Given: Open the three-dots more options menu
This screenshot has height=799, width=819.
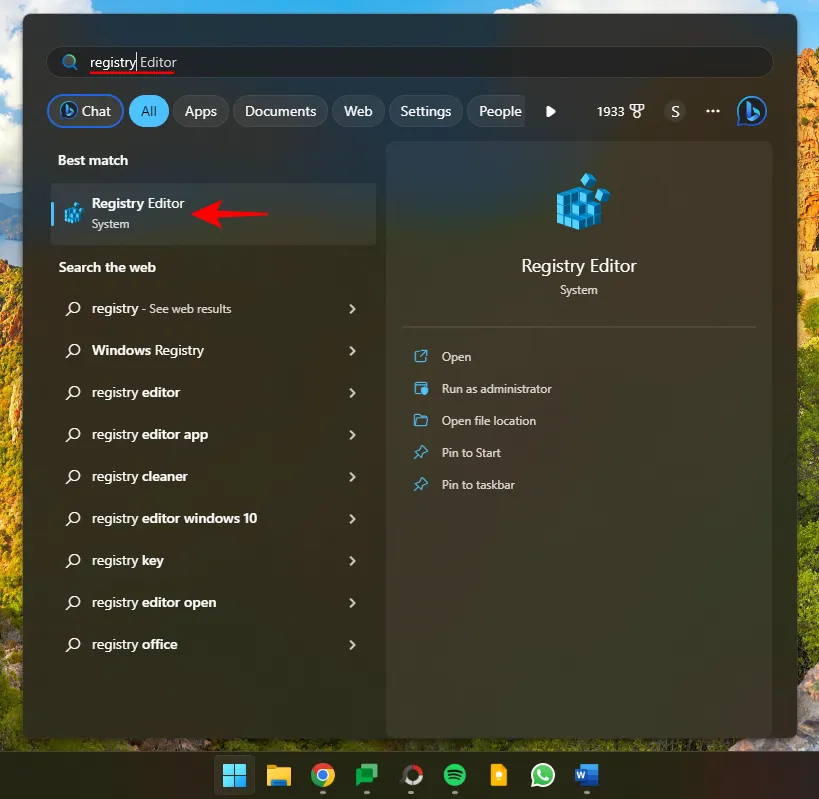Looking at the screenshot, I should pyautogui.click(x=712, y=111).
